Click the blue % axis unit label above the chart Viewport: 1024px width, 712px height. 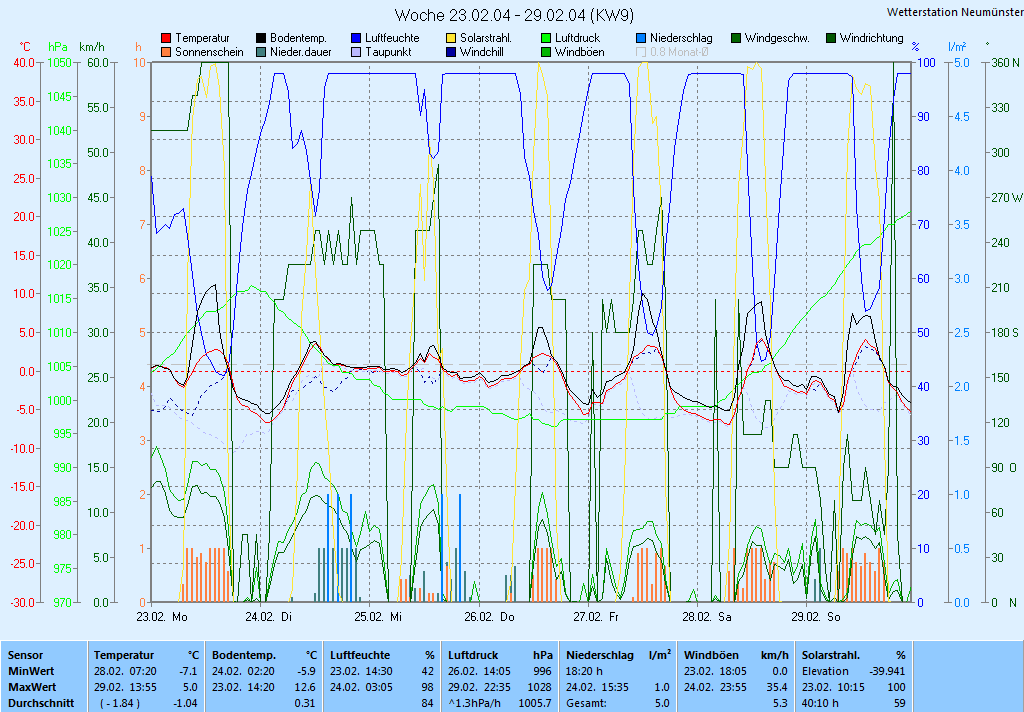click(916, 47)
